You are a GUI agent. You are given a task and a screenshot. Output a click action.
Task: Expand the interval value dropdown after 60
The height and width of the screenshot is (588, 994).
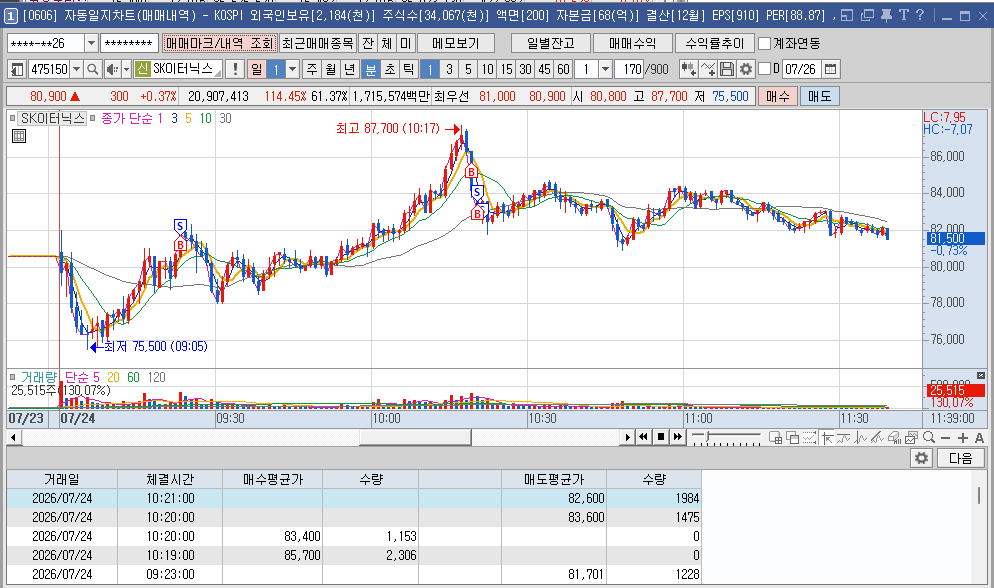click(x=605, y=69)
